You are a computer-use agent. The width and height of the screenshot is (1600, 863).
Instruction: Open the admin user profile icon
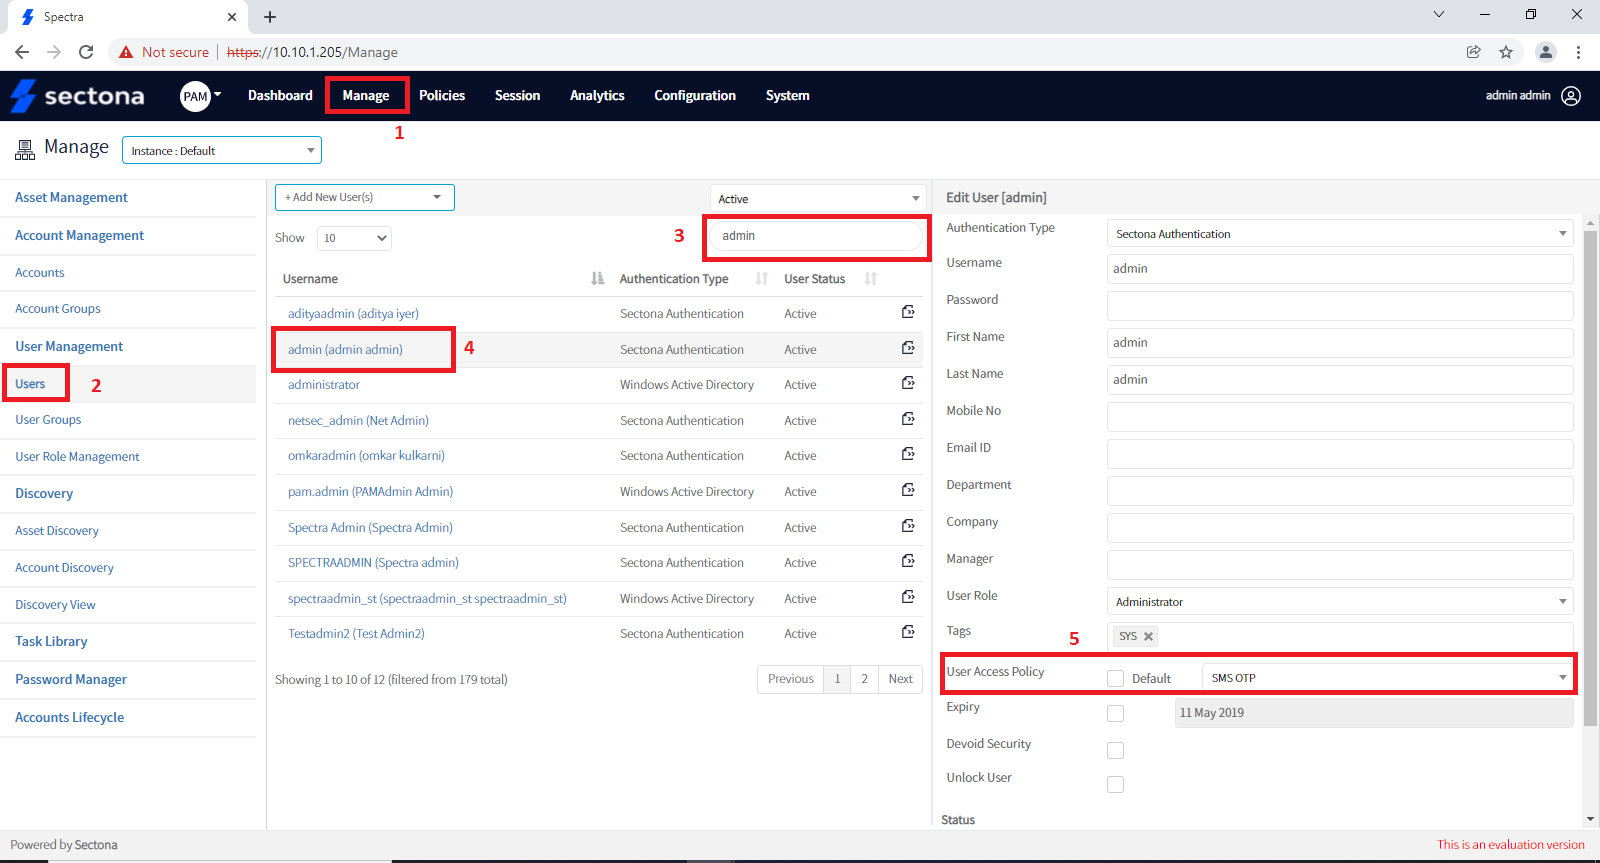click(1571, 96)
